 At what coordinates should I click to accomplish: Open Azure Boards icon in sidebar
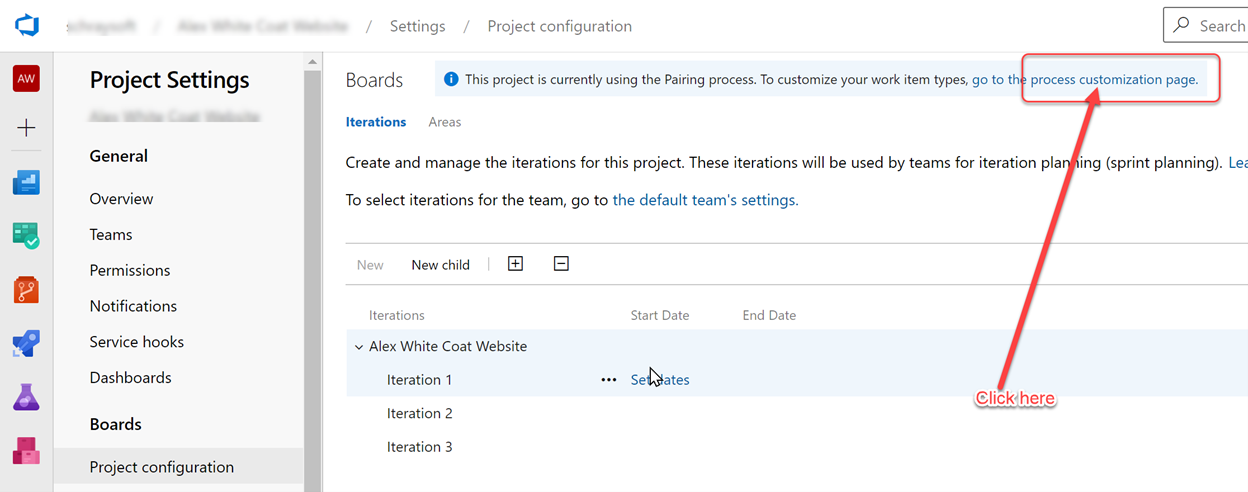tap(26, 182)
